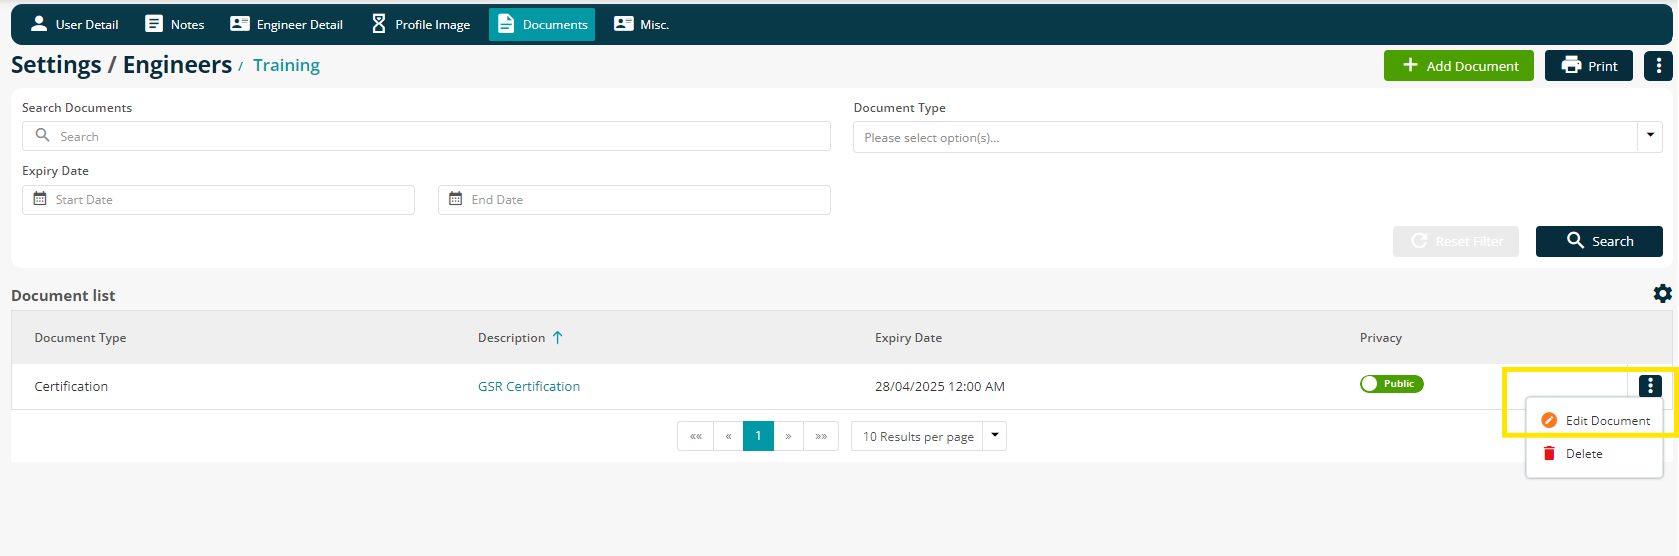Sort by the Document Type column

[80, 338]
